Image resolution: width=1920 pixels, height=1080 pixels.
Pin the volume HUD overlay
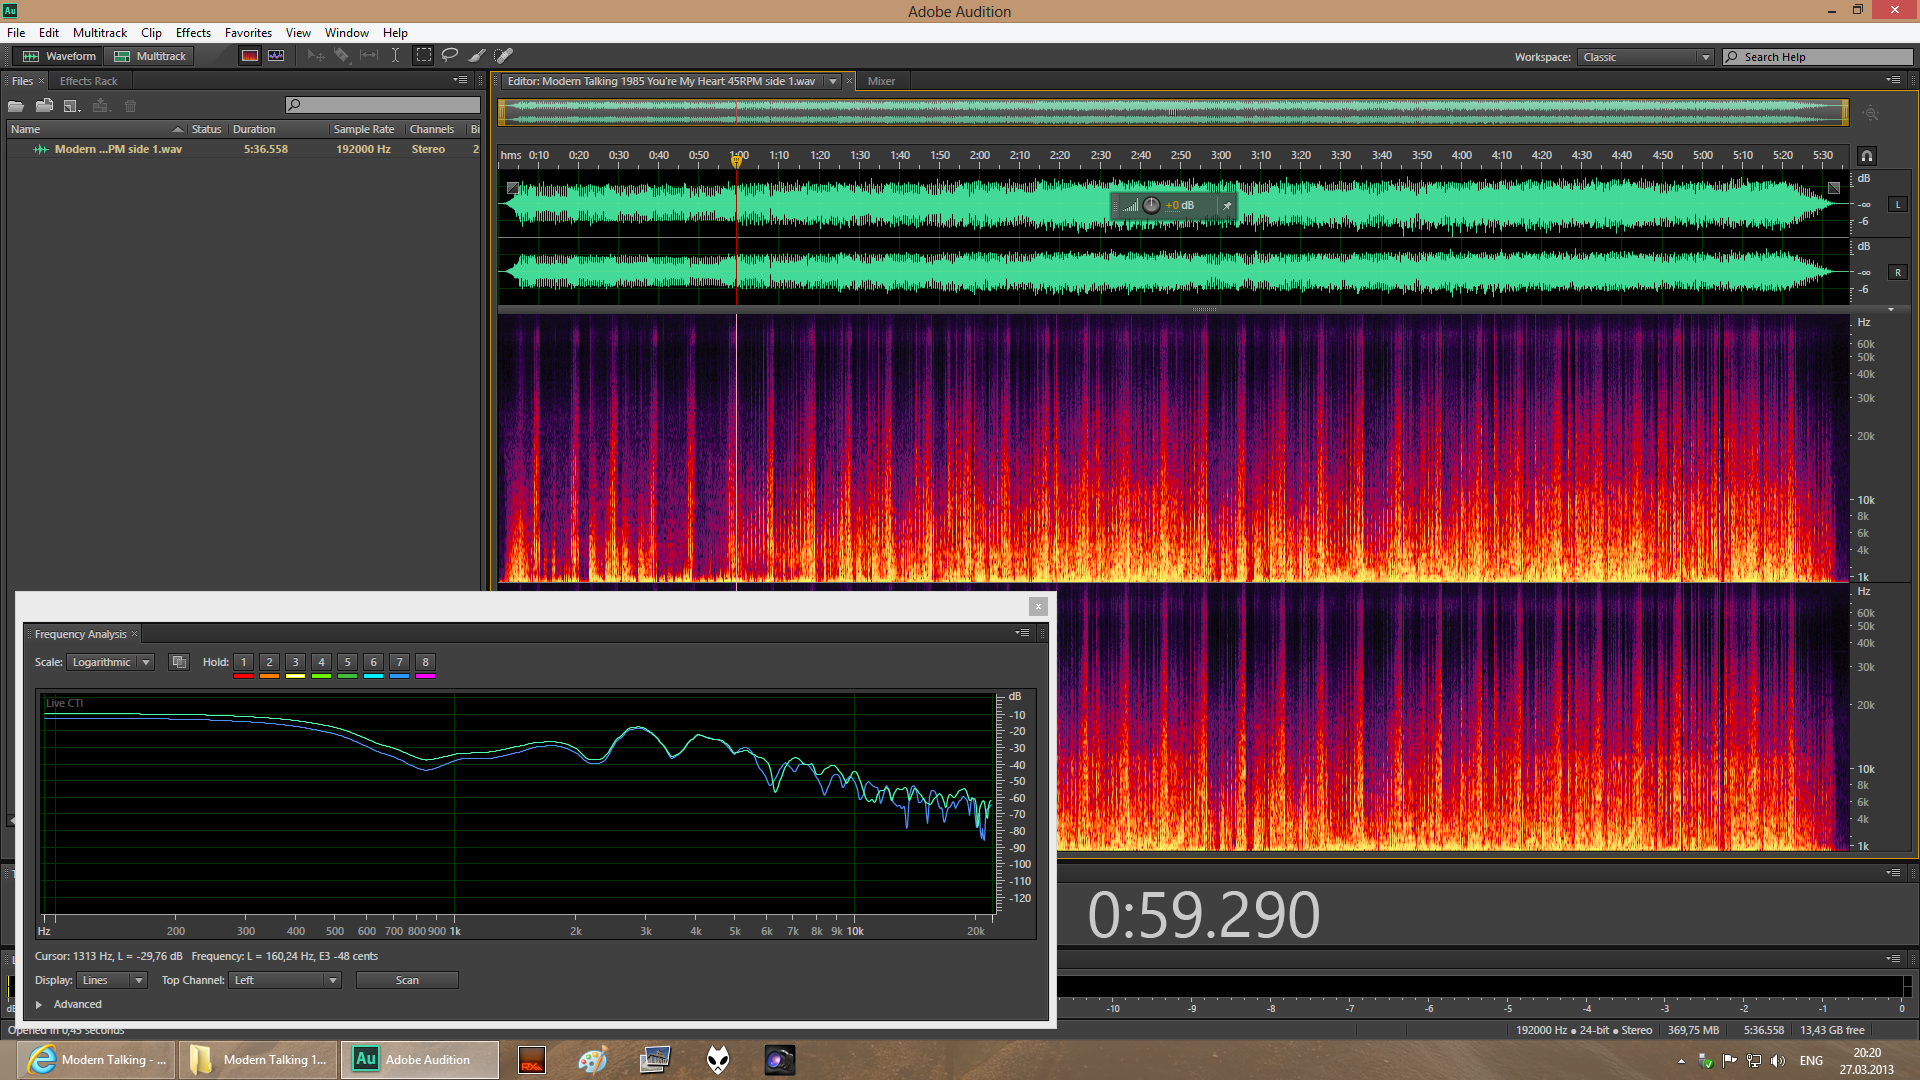click(1227, 206)
